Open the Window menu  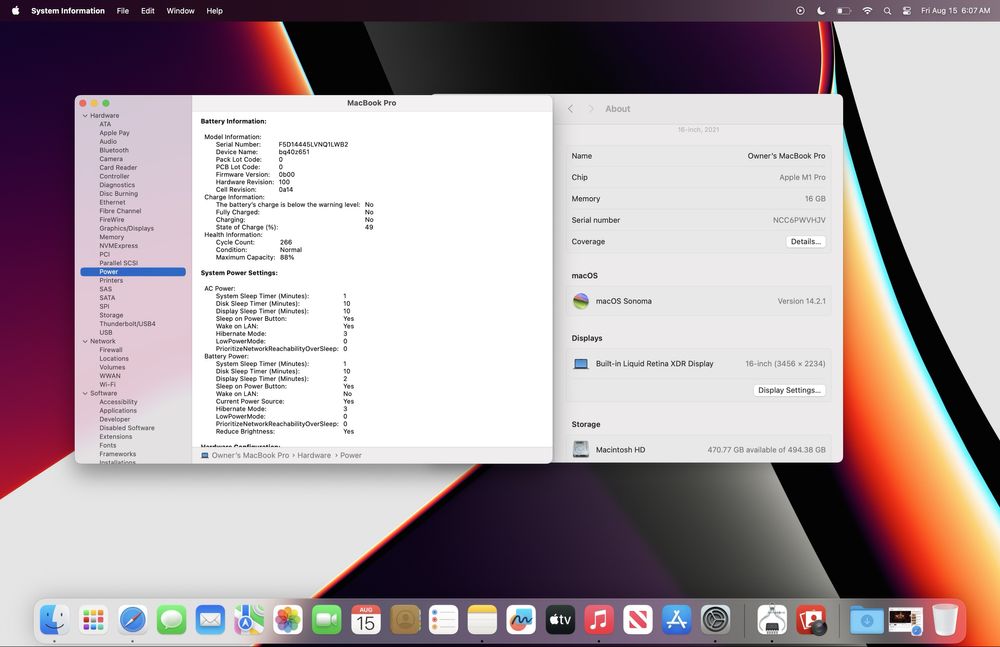tap(180, 11)
